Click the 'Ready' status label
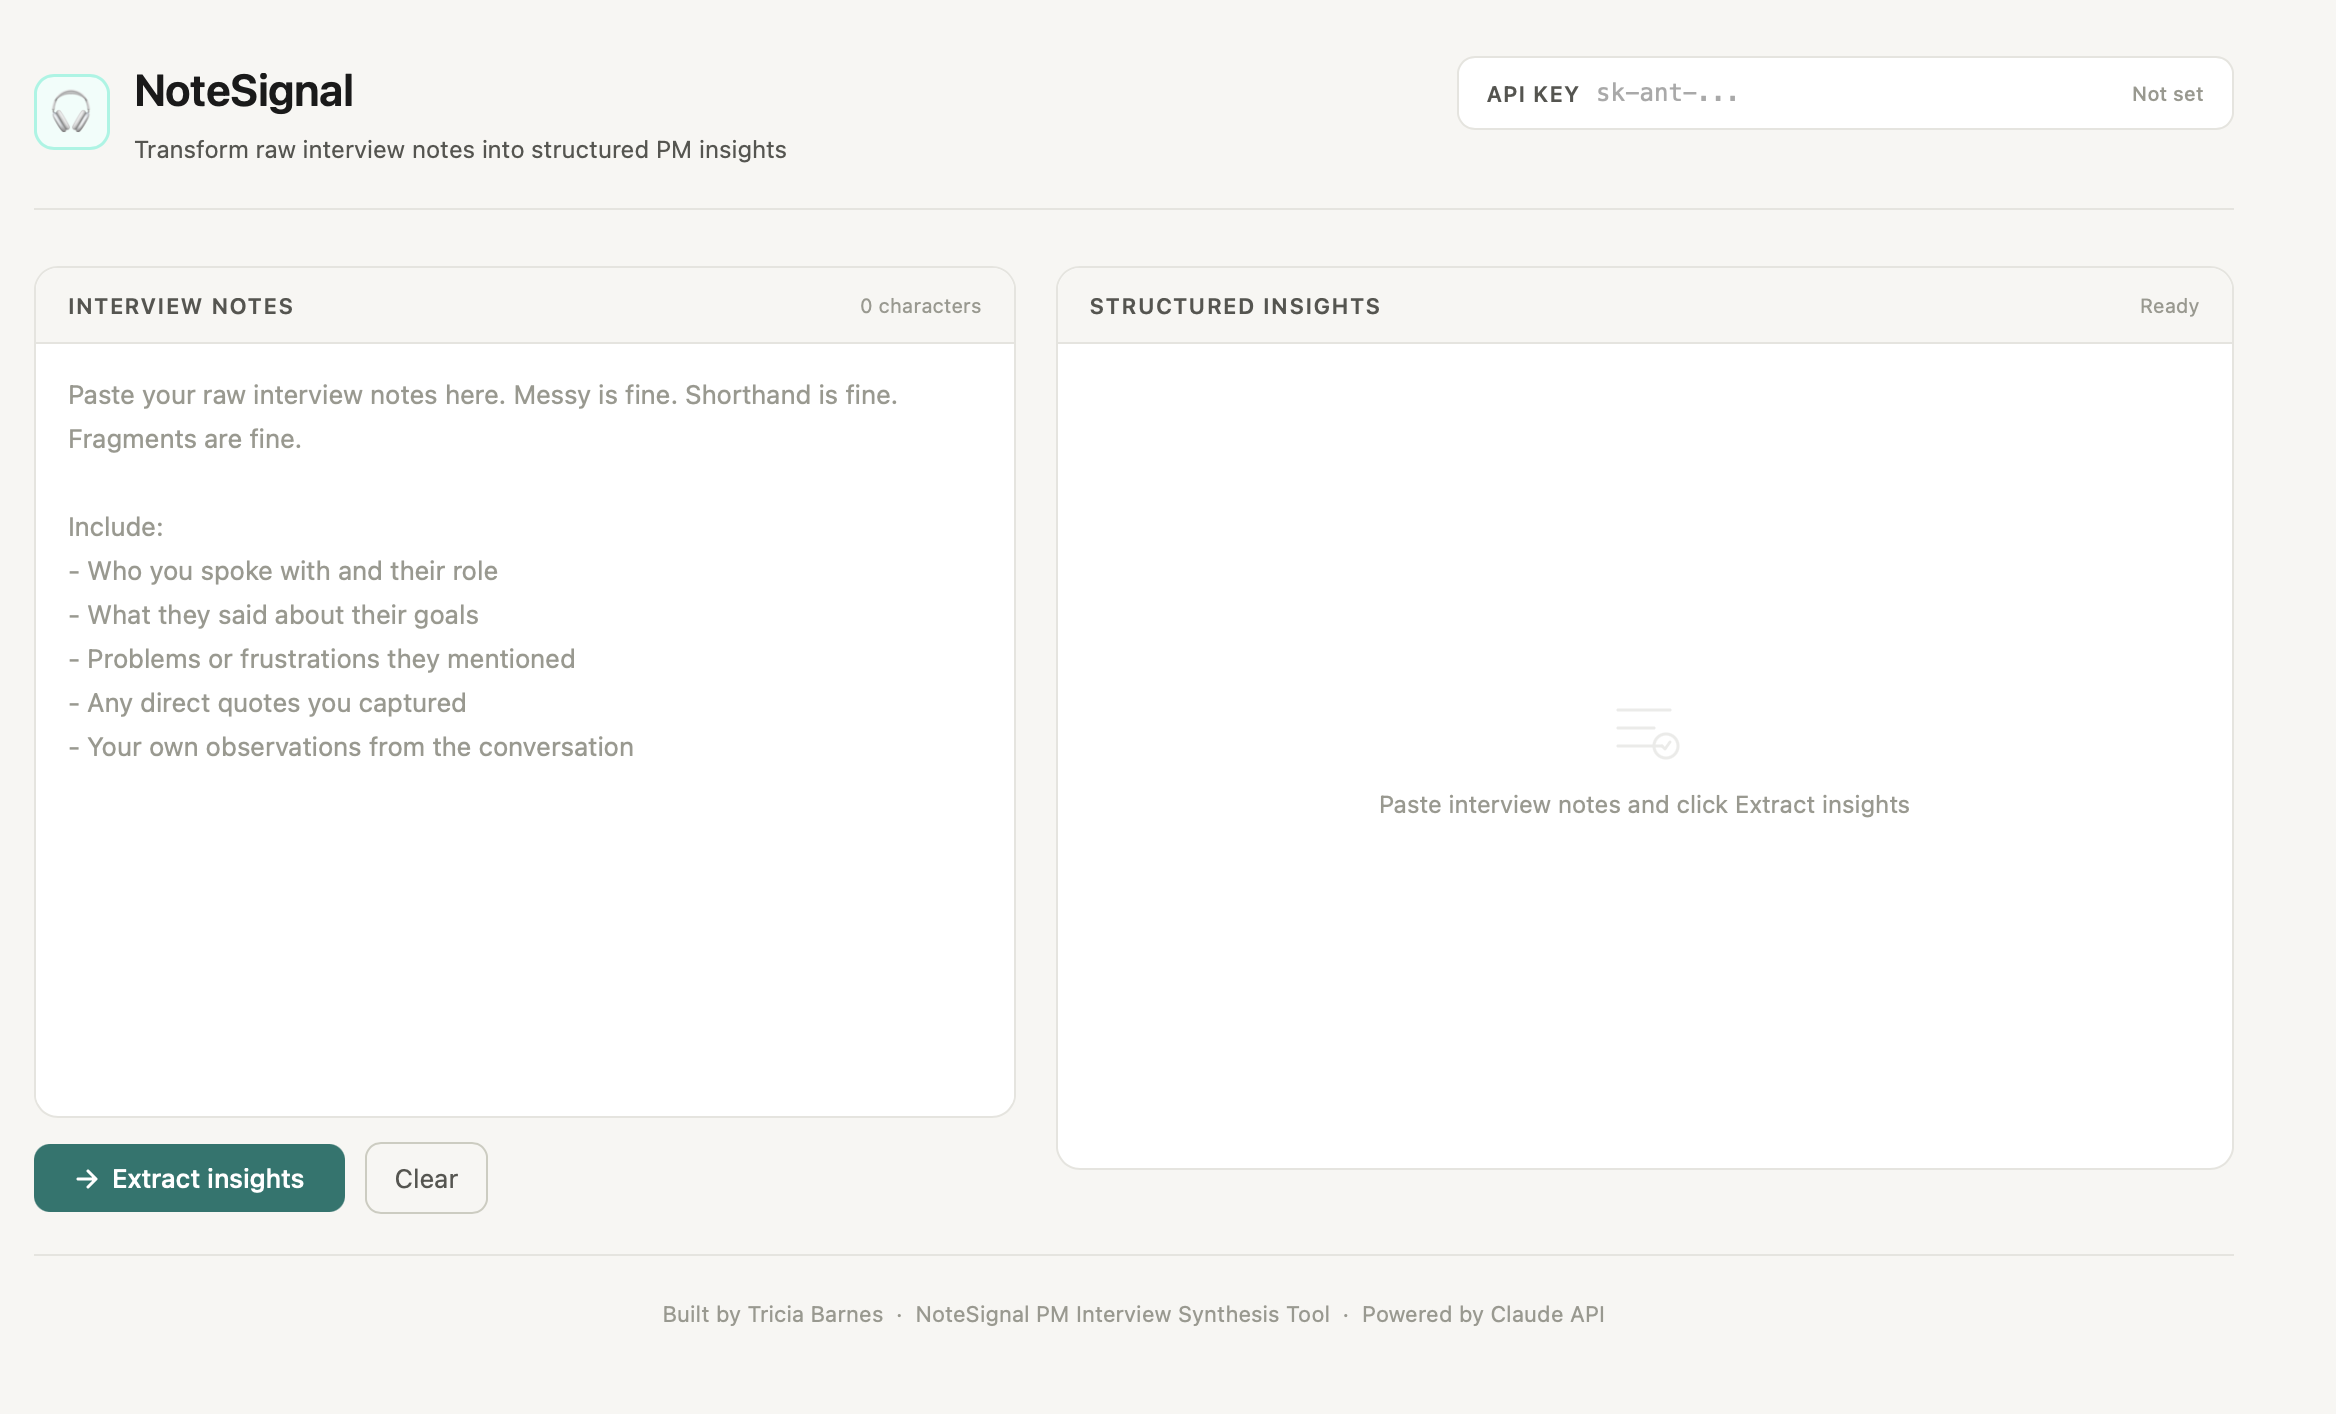Screen dimensions: 2336x1414 pyautogui.click(x=2168, y=306)
